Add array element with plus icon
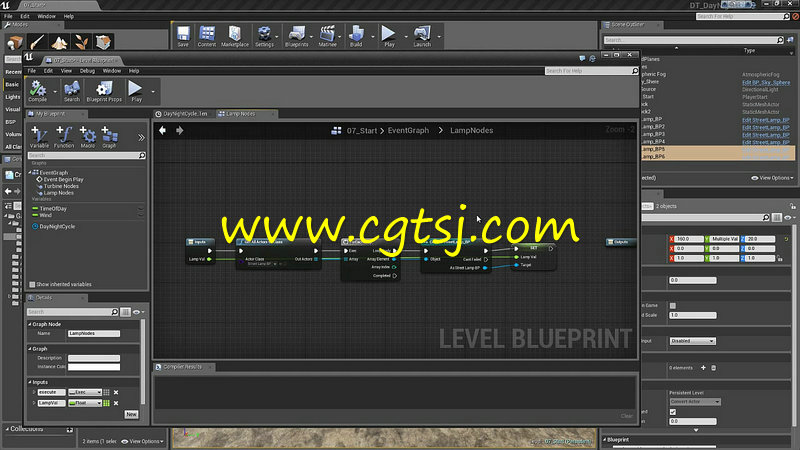This screenshot has height=450, width=800. (x=703, y=368)
